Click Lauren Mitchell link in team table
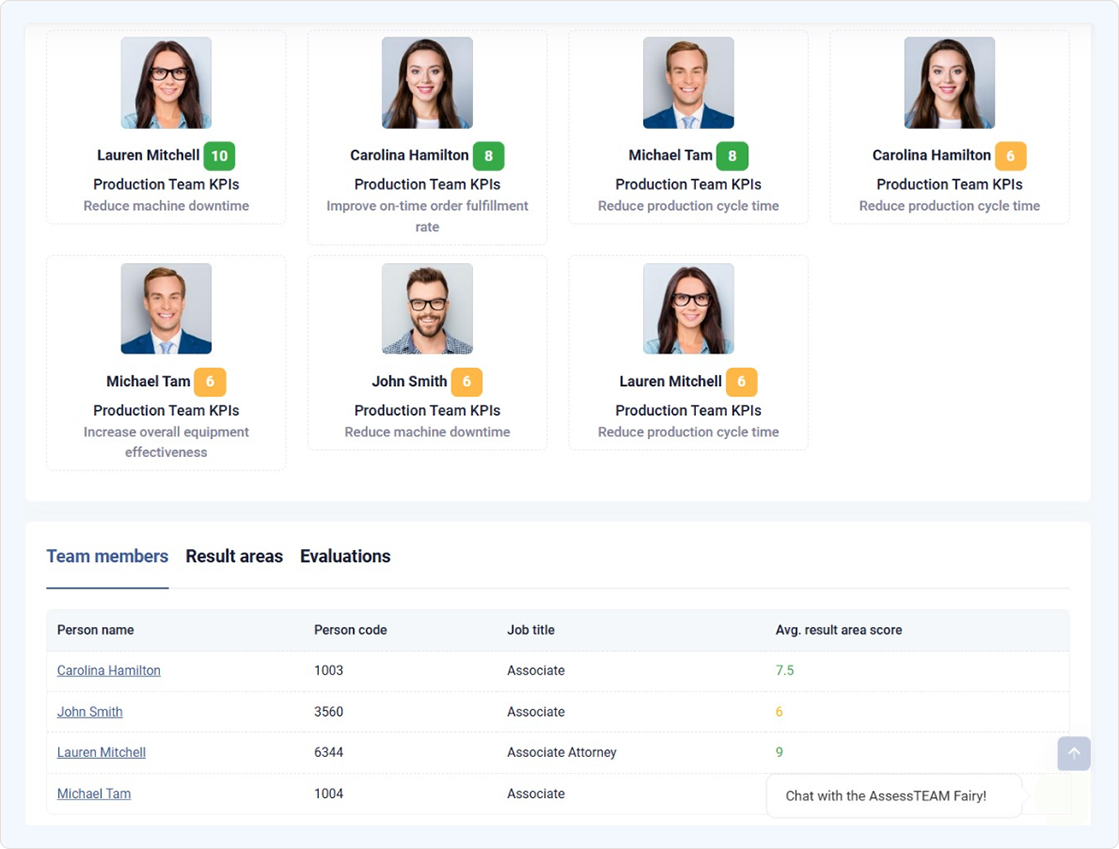This screenshot has height=849, width=1119. click(101, 753)
